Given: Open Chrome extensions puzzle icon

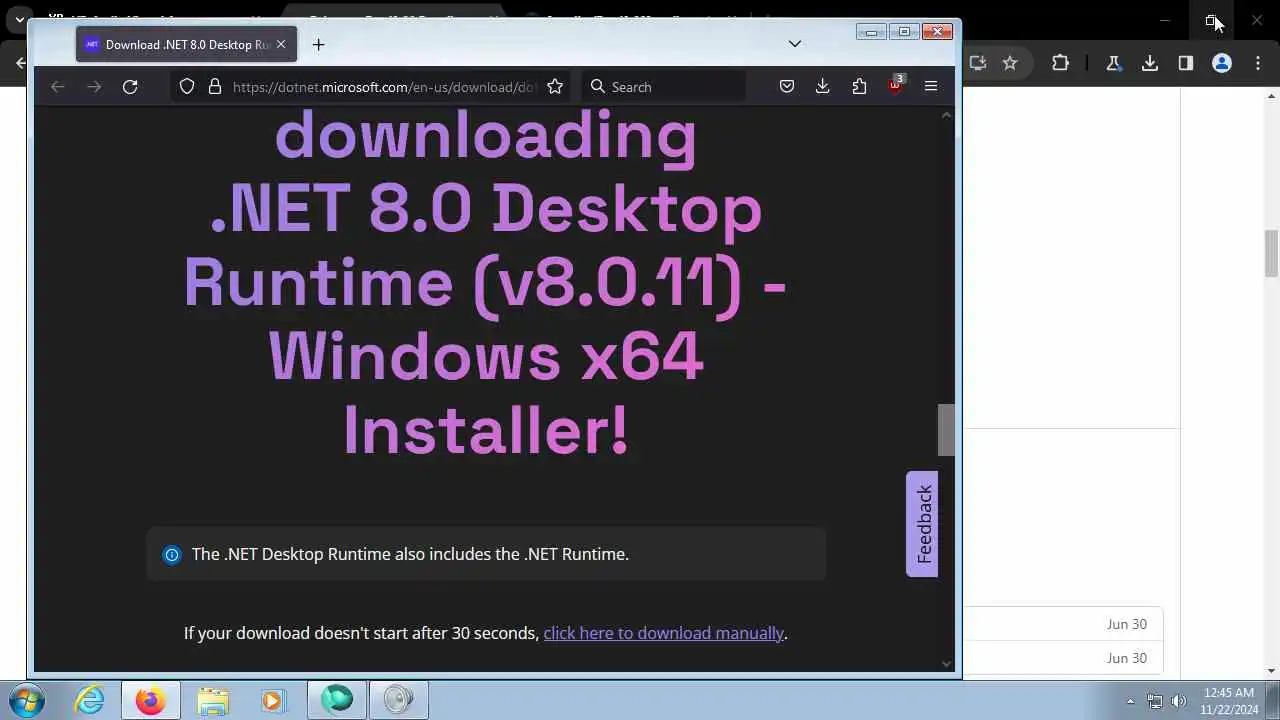Looking at the screenshot, I should 1060,63.
